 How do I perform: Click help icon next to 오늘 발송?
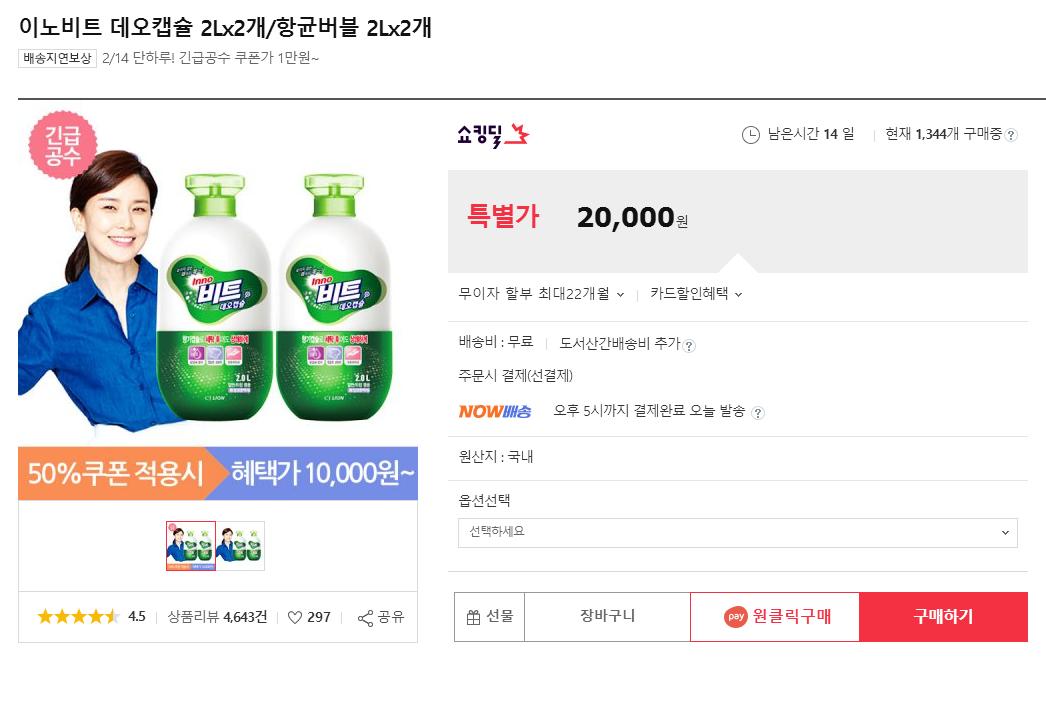pos(758,412)
